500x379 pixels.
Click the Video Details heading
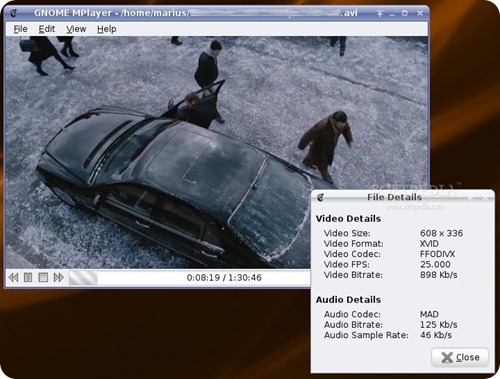click(348, 219)
